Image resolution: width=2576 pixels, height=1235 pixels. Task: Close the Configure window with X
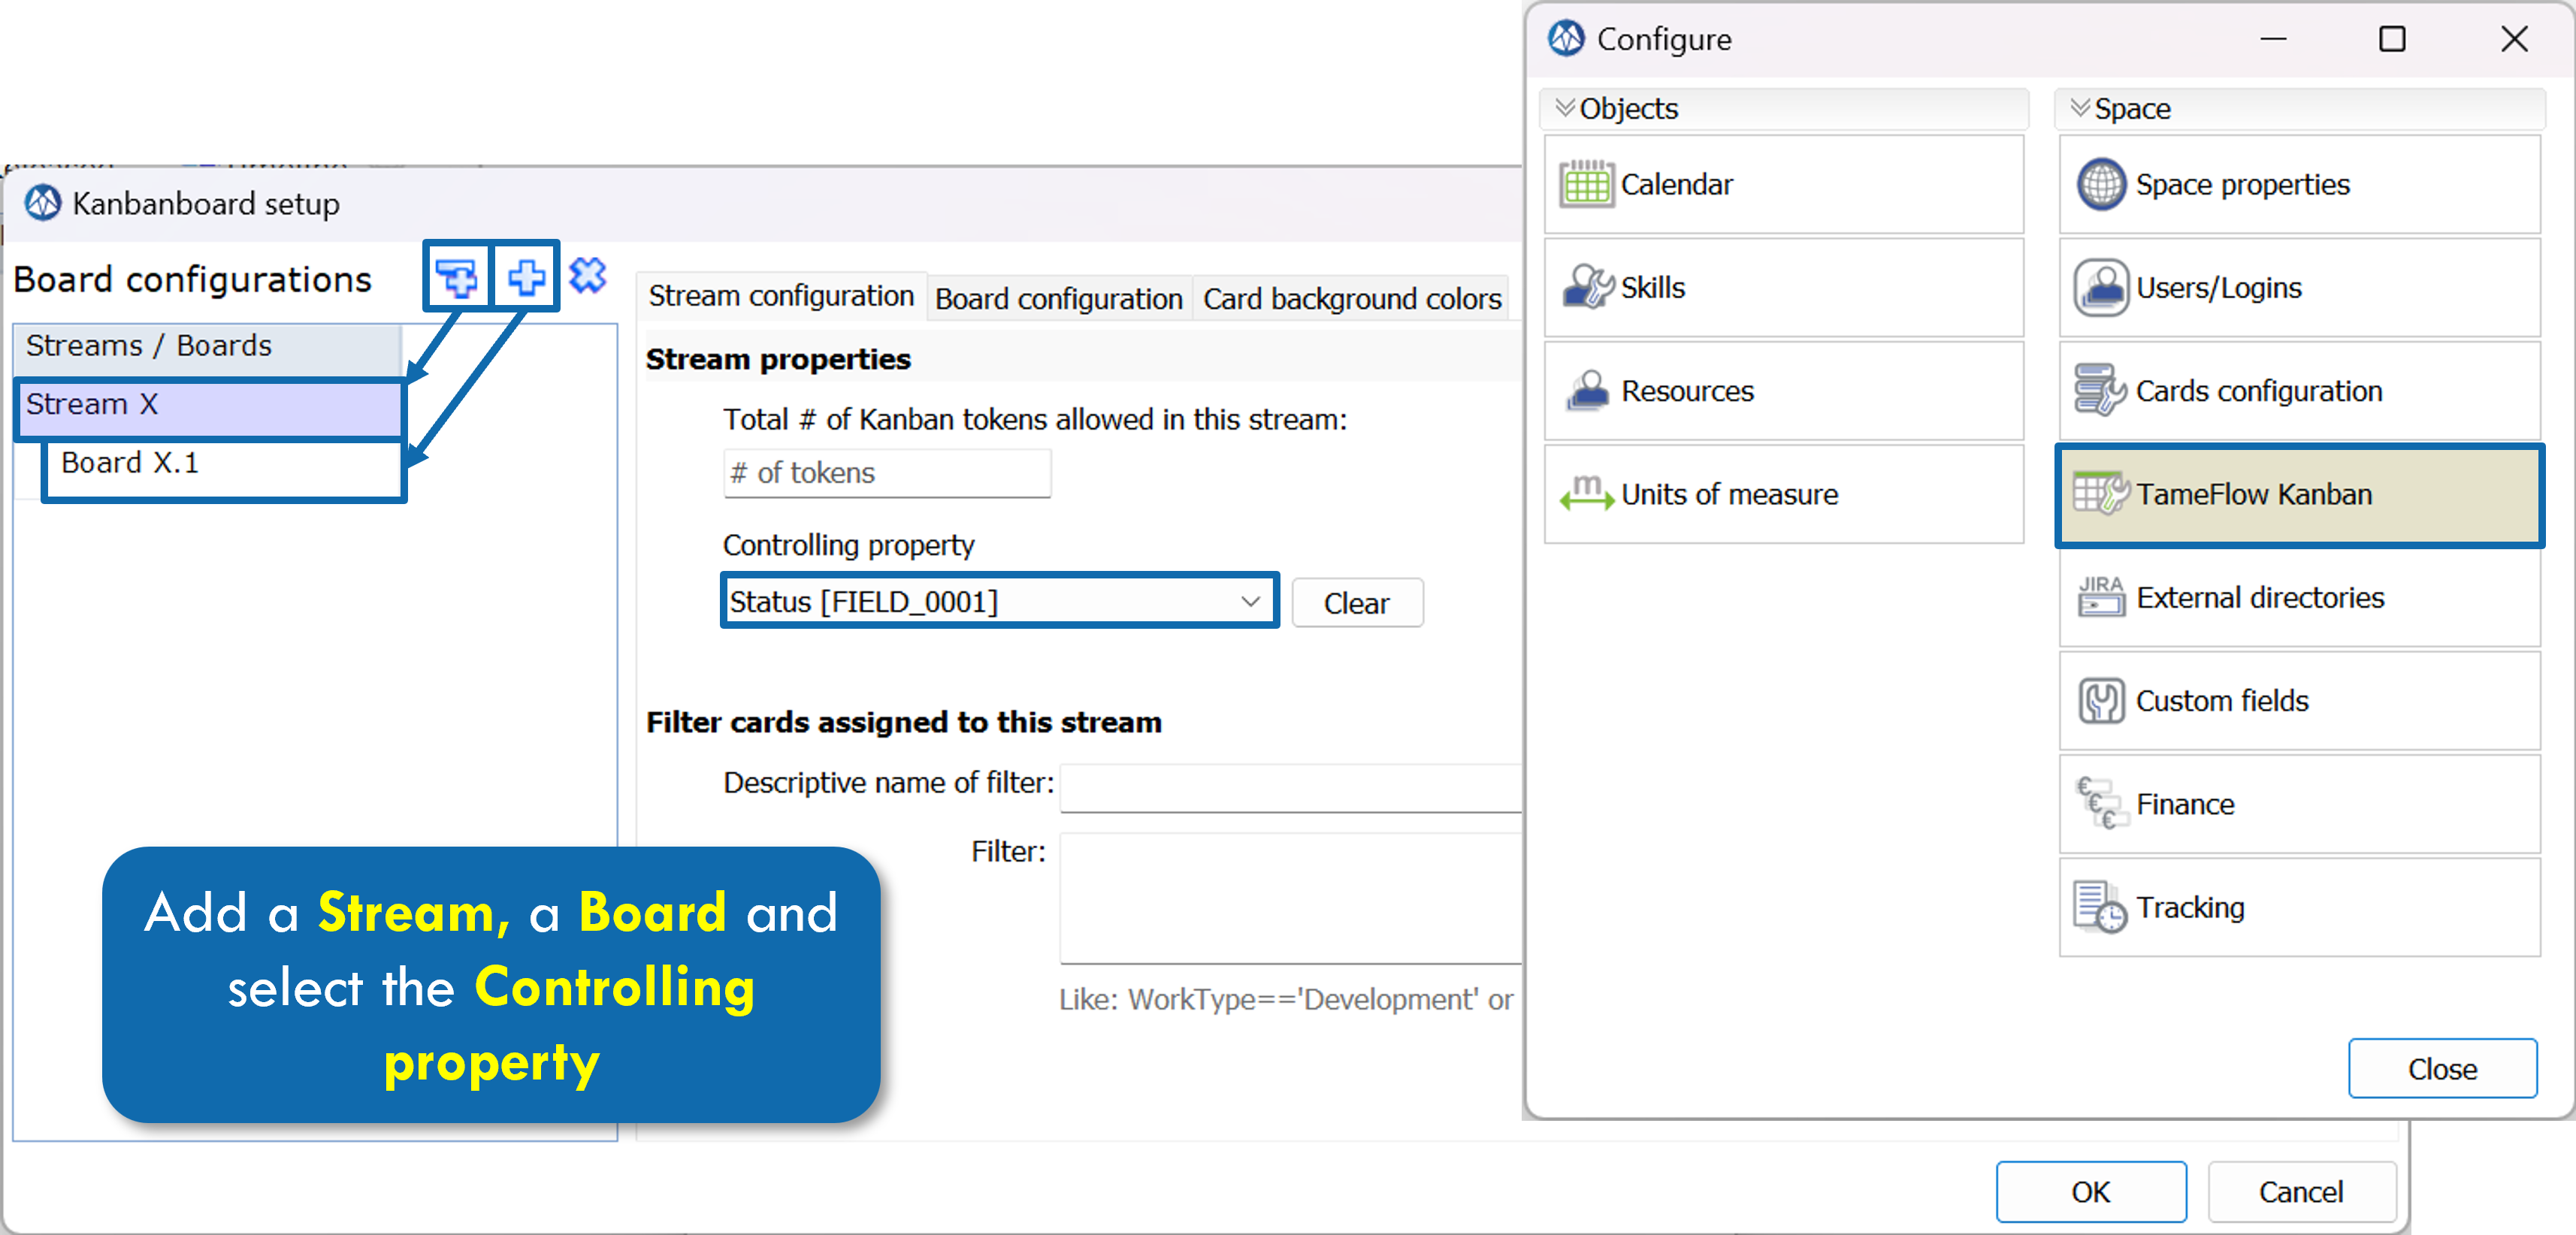2514,39
